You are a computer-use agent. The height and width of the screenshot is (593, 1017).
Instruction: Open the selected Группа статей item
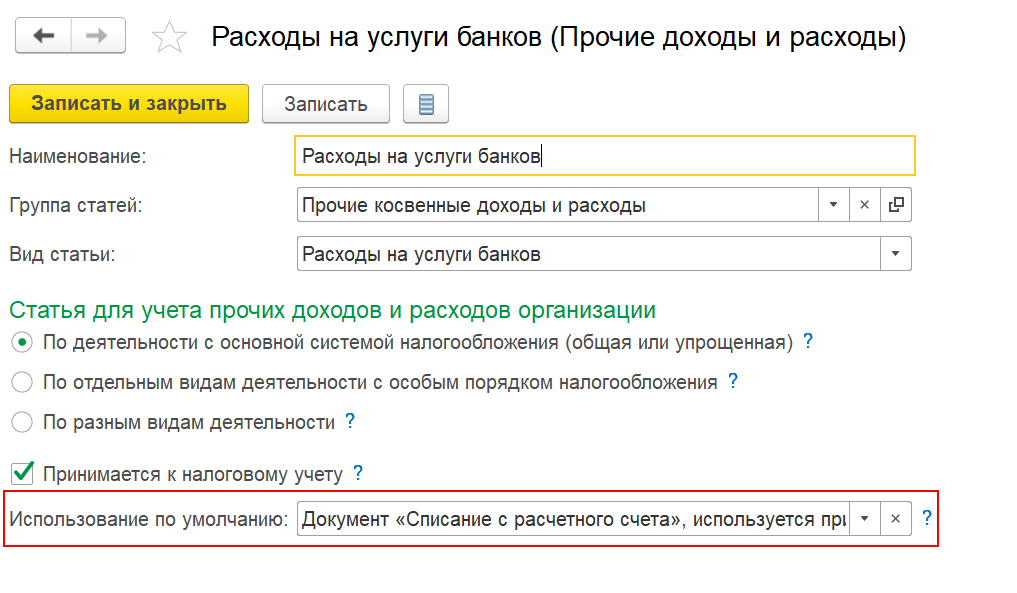pos(896,205)
